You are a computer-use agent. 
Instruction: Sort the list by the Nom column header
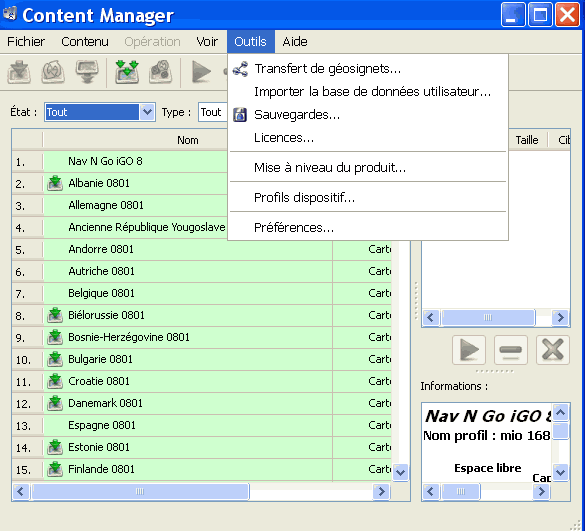pyautogui.click(x=188, y=140)
